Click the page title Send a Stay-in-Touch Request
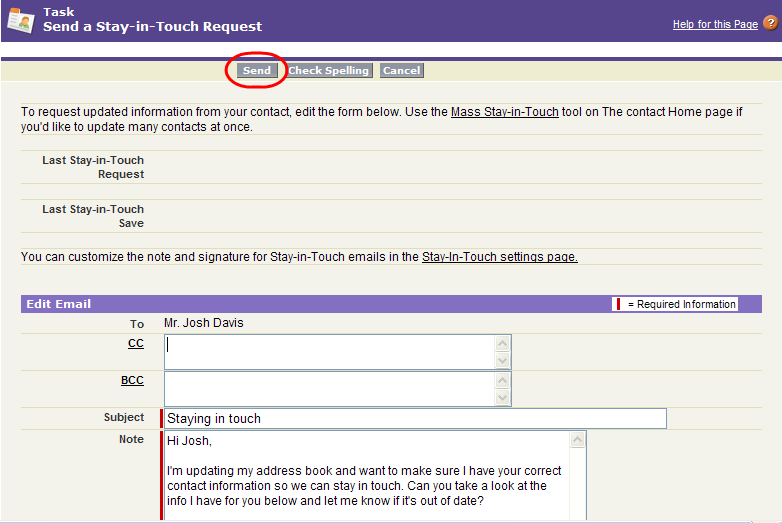Screen dimensions: 782x523 pyautogui.click(x=152, y=26)
